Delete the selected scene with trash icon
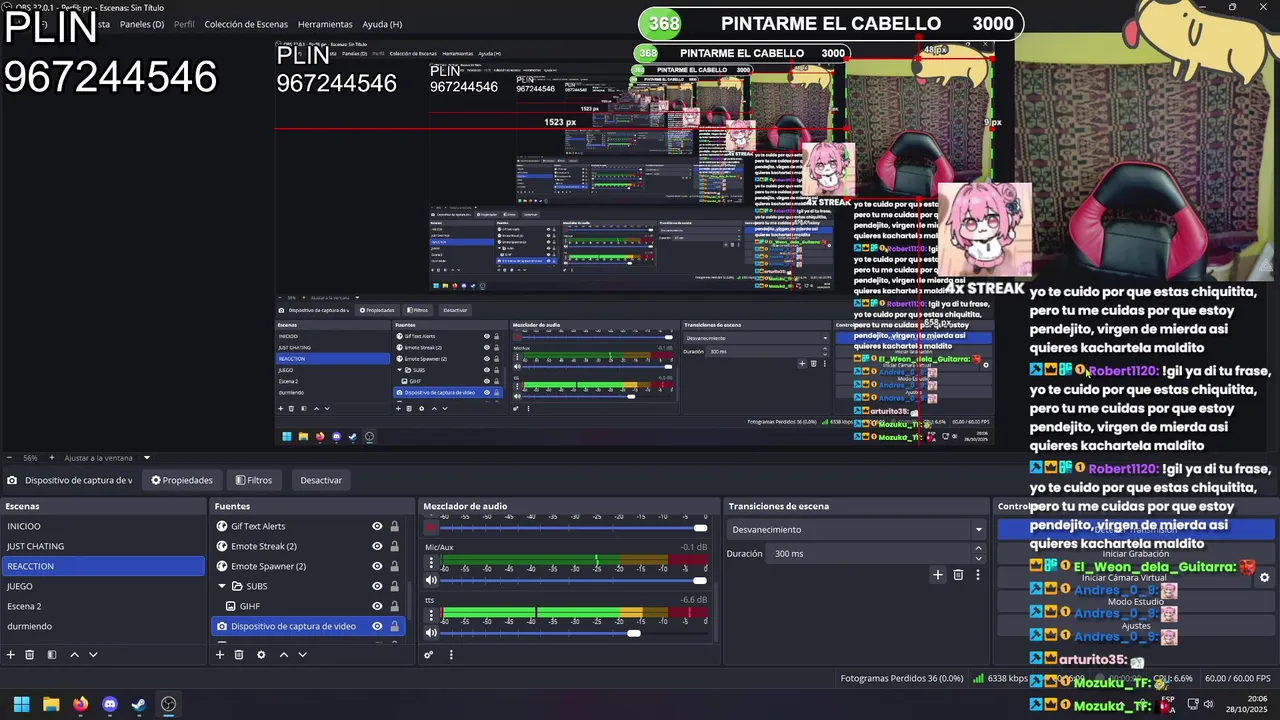The width and height of the screenshot is (1280, 720). (x=30, y=655)
